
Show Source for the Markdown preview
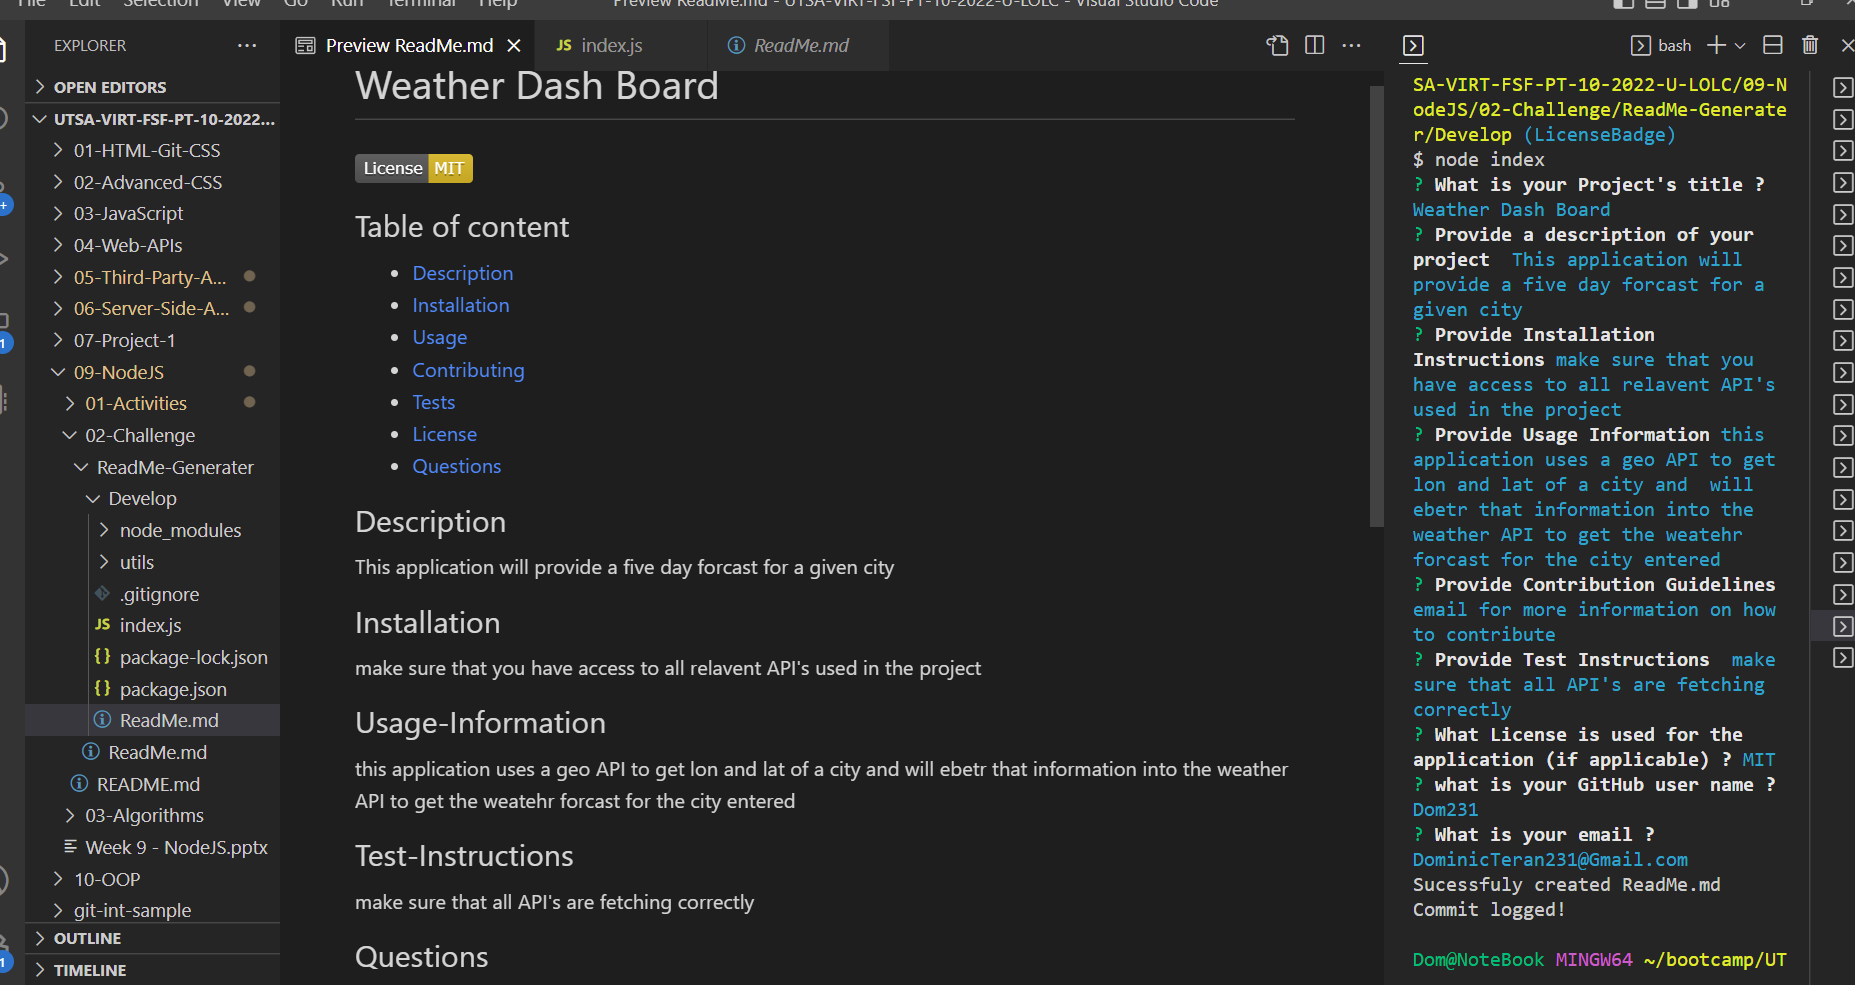(x=1277, y=45)
